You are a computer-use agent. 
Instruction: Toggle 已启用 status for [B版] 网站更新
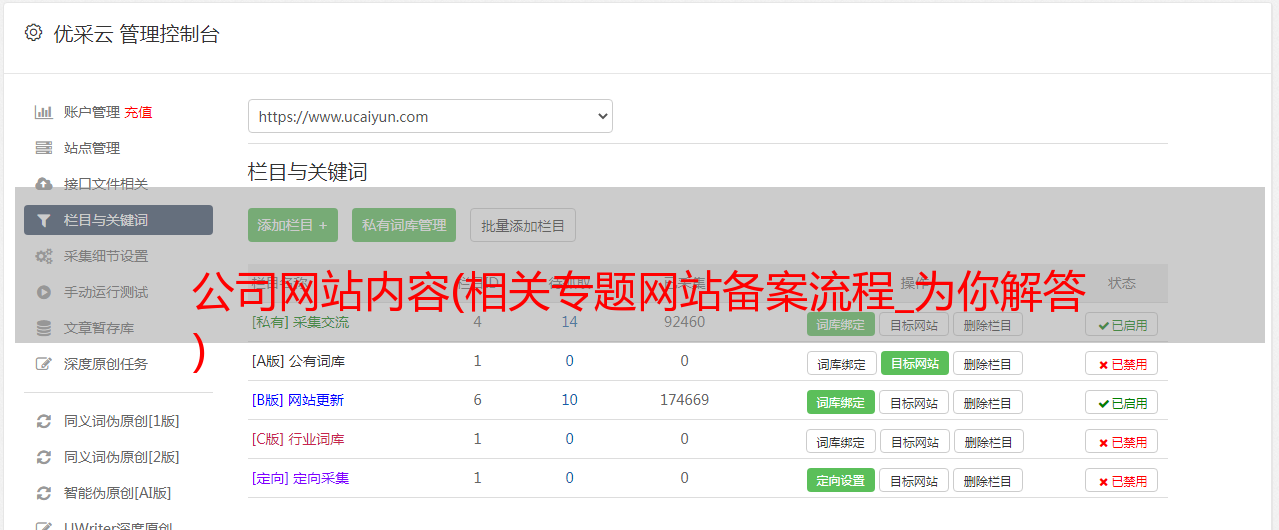[1122, 402]
